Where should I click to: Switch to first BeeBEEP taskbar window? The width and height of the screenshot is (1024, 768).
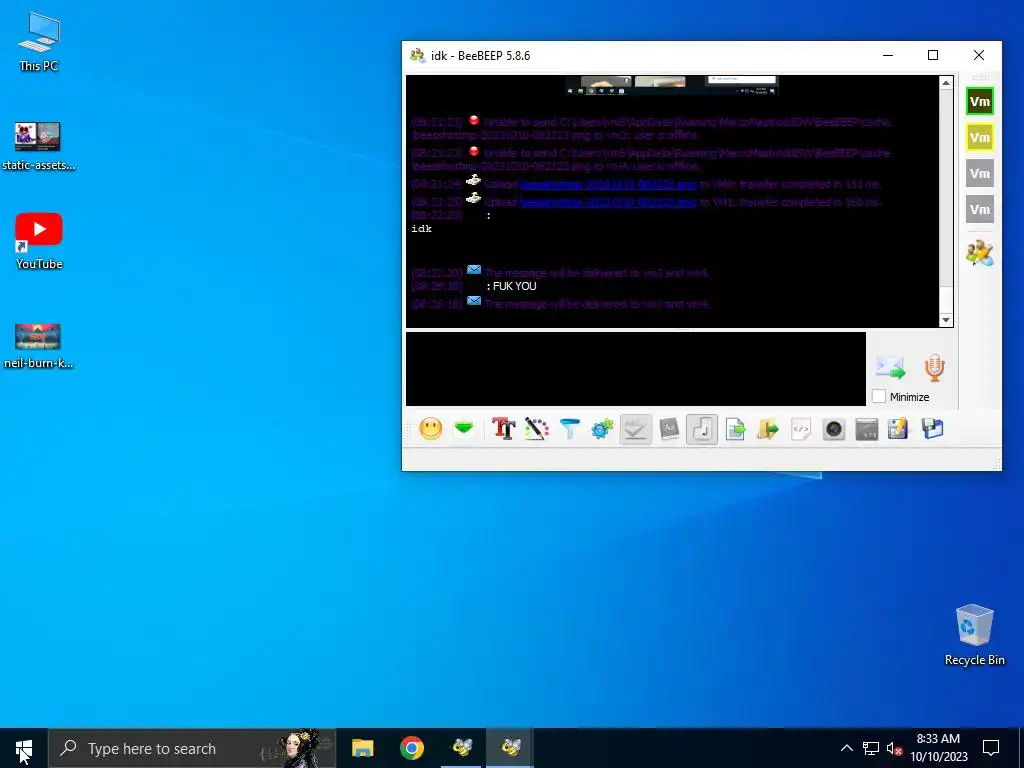(x=462, y=748)
